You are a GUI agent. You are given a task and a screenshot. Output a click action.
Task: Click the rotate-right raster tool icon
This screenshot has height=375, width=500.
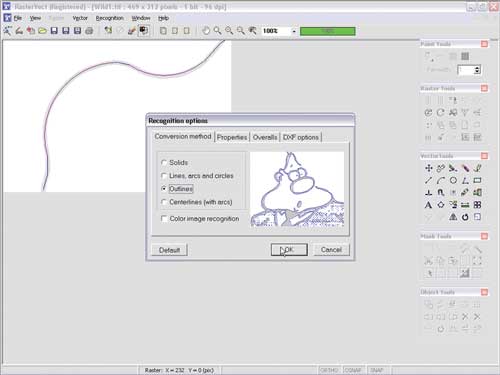(x=441, y=113)
